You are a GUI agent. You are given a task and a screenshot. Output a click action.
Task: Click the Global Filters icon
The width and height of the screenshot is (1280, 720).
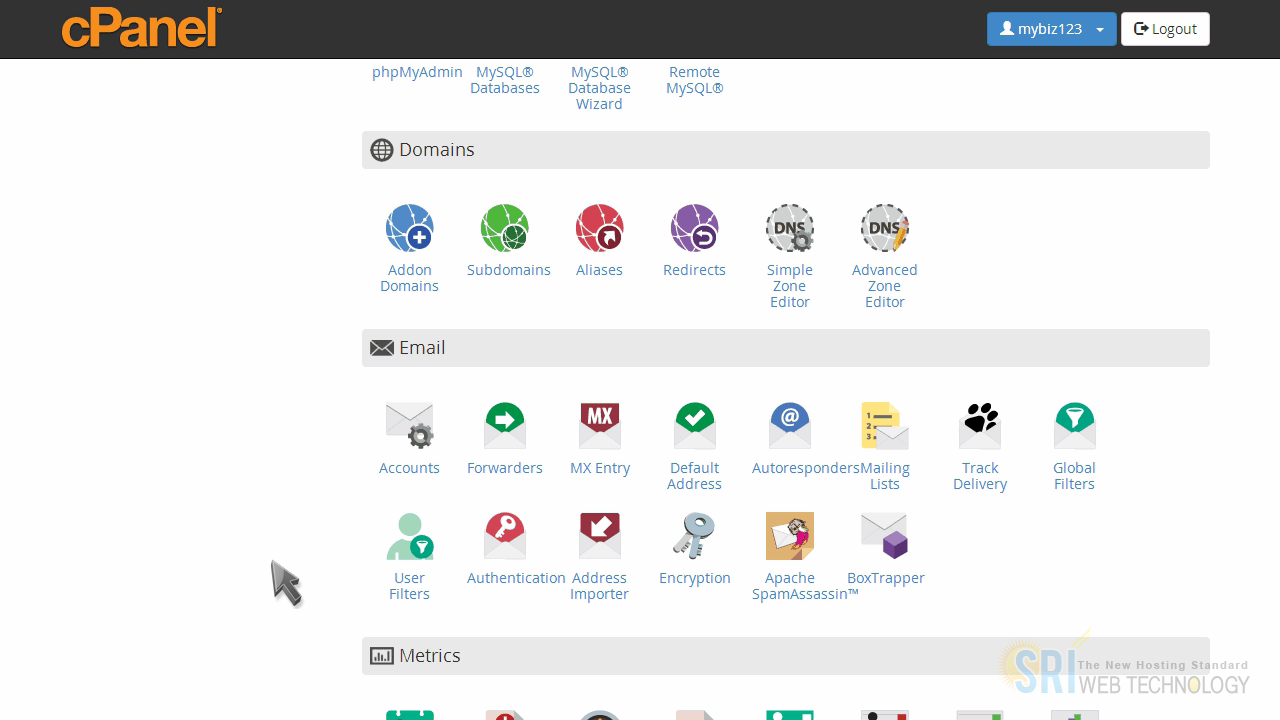click(1074, 426)
